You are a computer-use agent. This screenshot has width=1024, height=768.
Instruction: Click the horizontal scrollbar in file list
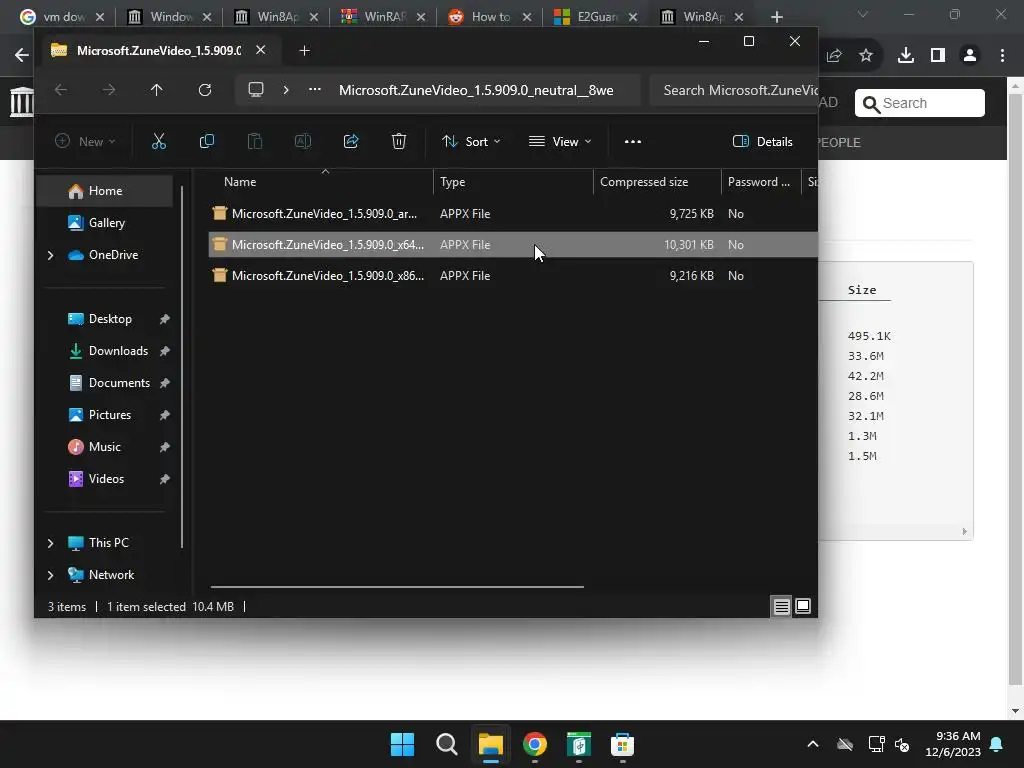[397, 586]
